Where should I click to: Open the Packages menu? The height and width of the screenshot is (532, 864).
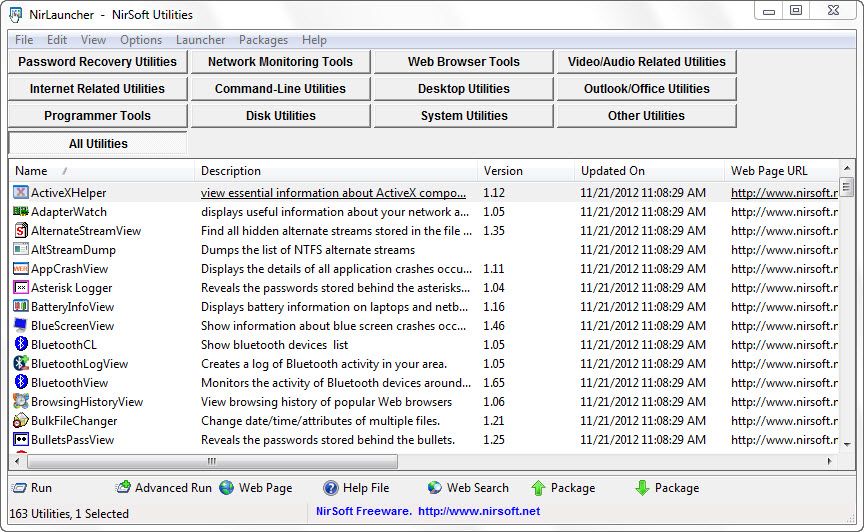coord(263,40)
